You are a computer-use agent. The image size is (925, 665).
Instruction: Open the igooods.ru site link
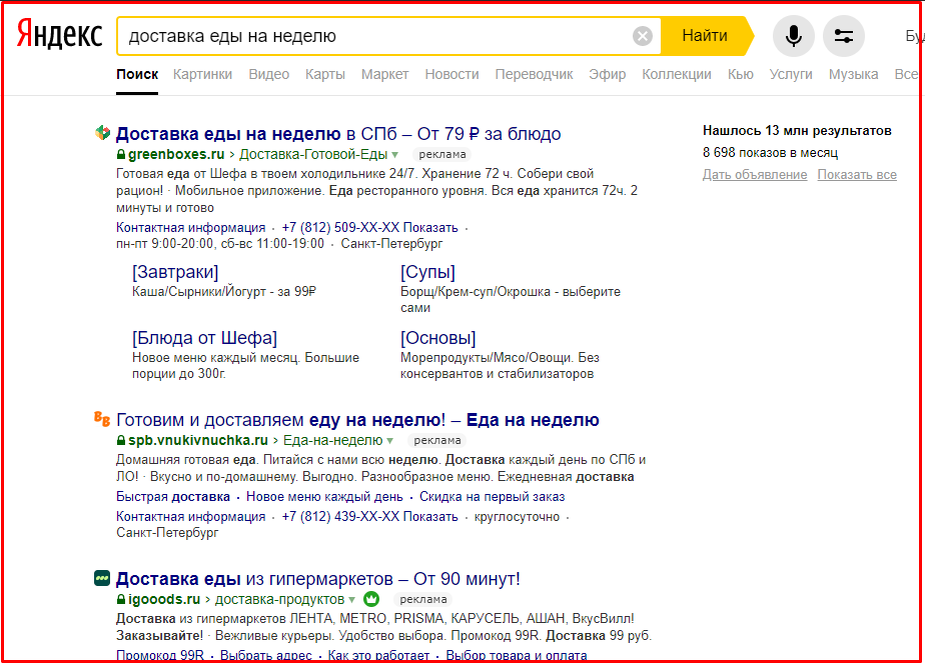click(164, 600)
